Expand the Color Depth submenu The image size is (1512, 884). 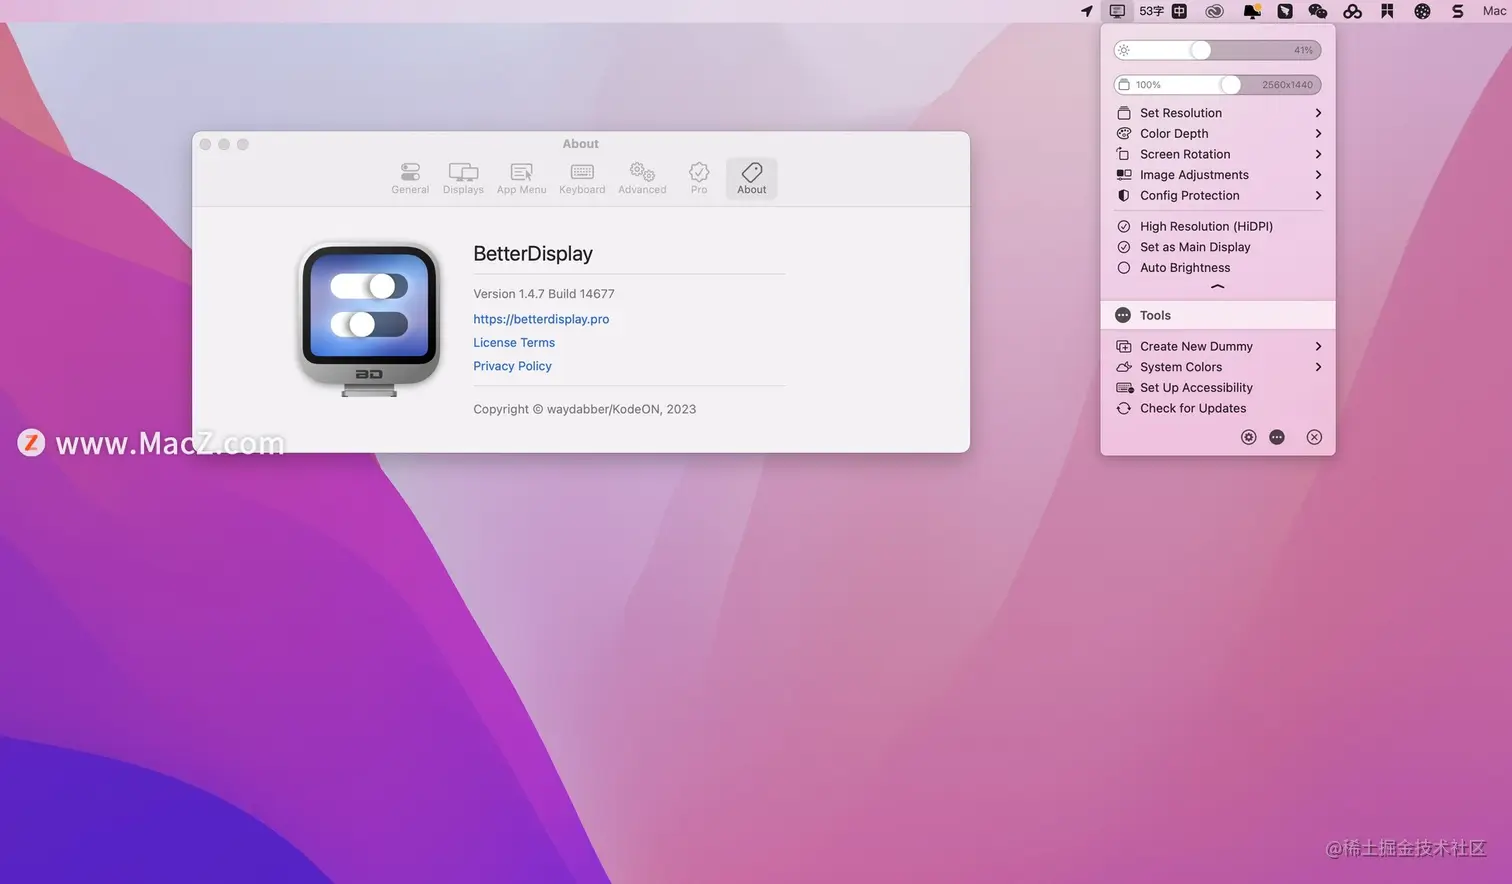pyautogui.click(x=1218, y=134)
